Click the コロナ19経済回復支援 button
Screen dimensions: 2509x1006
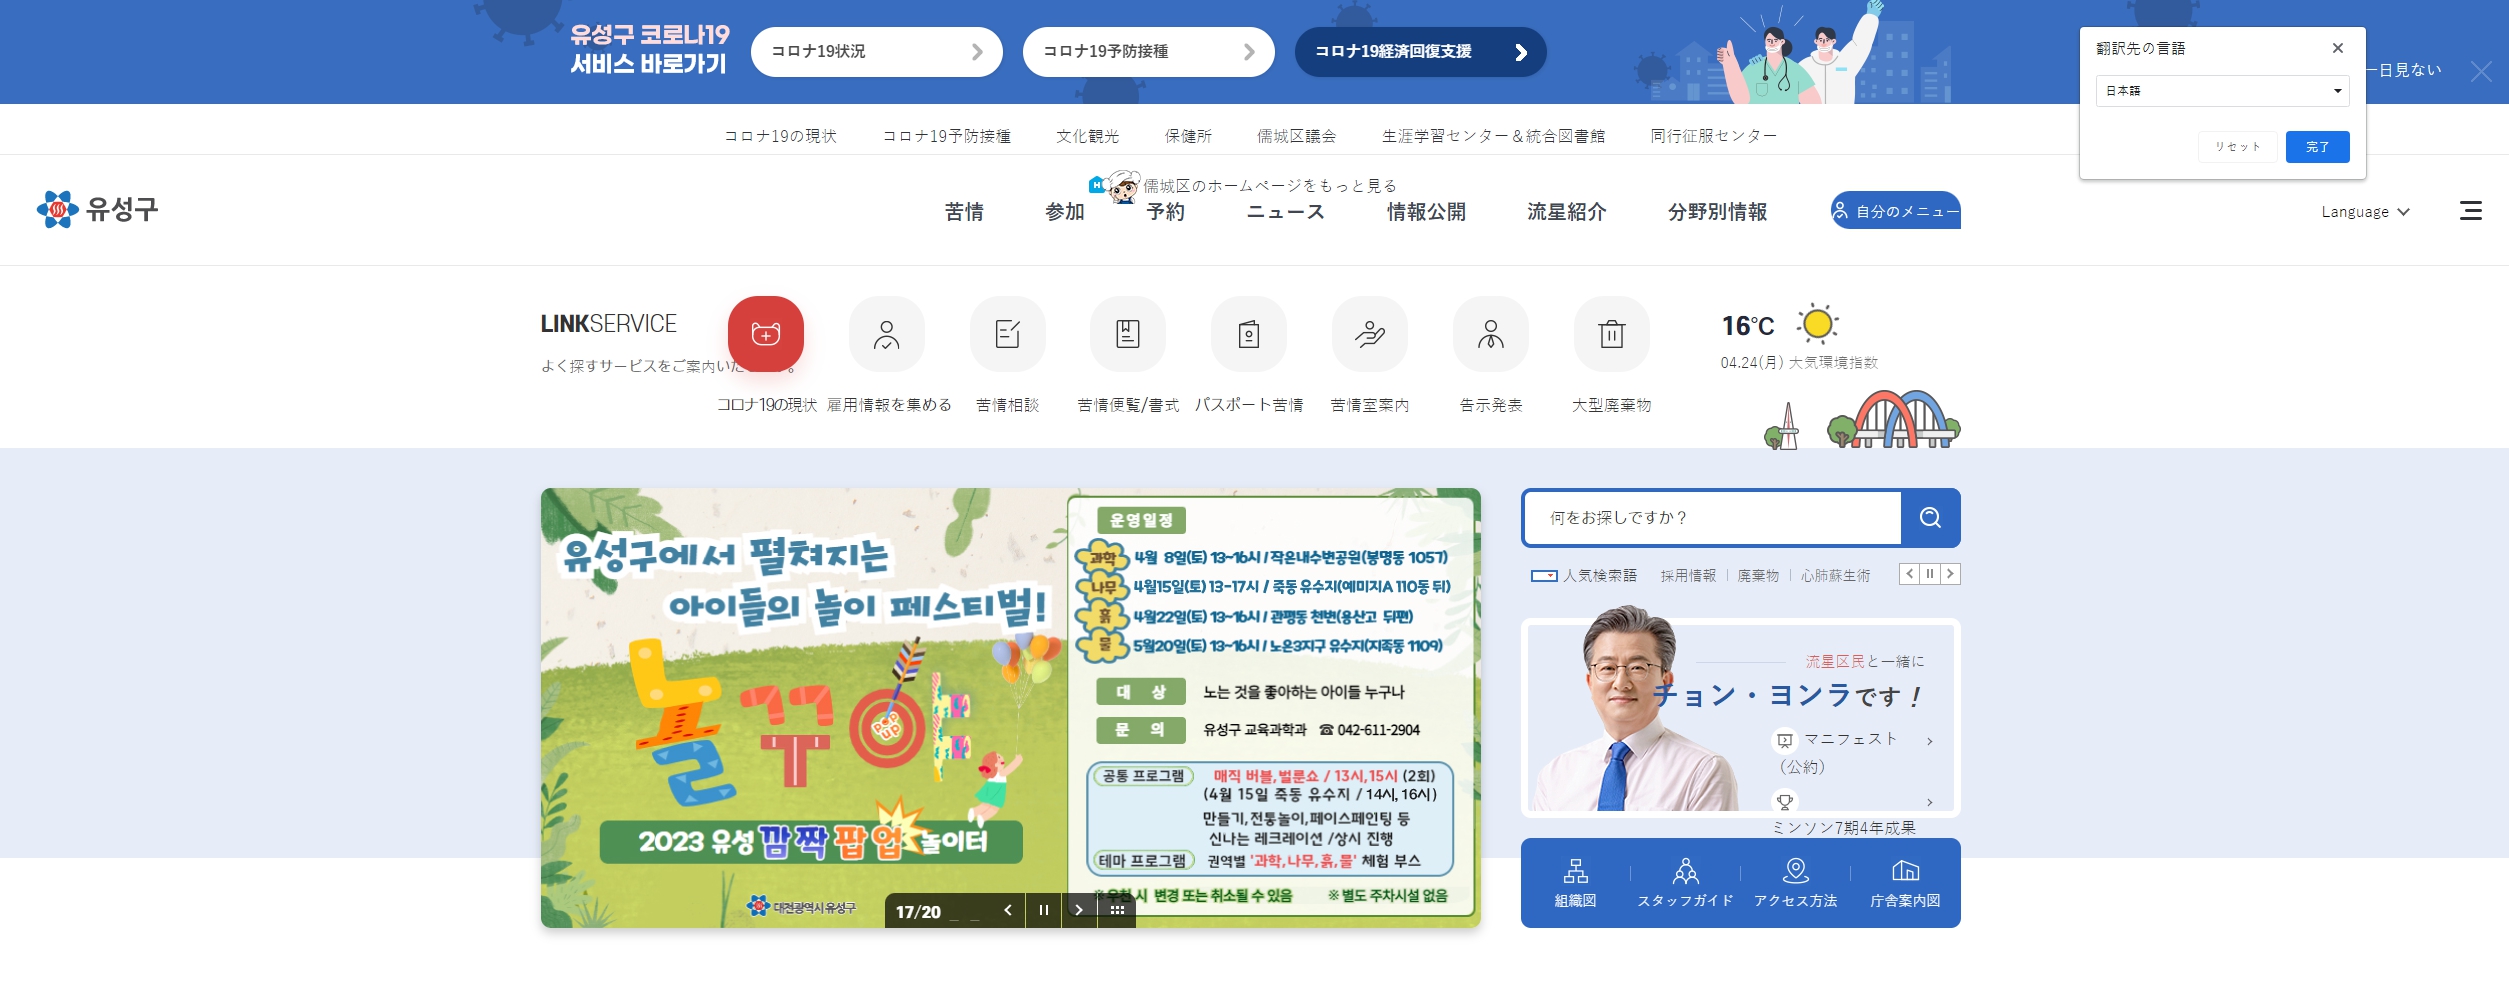(1420, 52)
